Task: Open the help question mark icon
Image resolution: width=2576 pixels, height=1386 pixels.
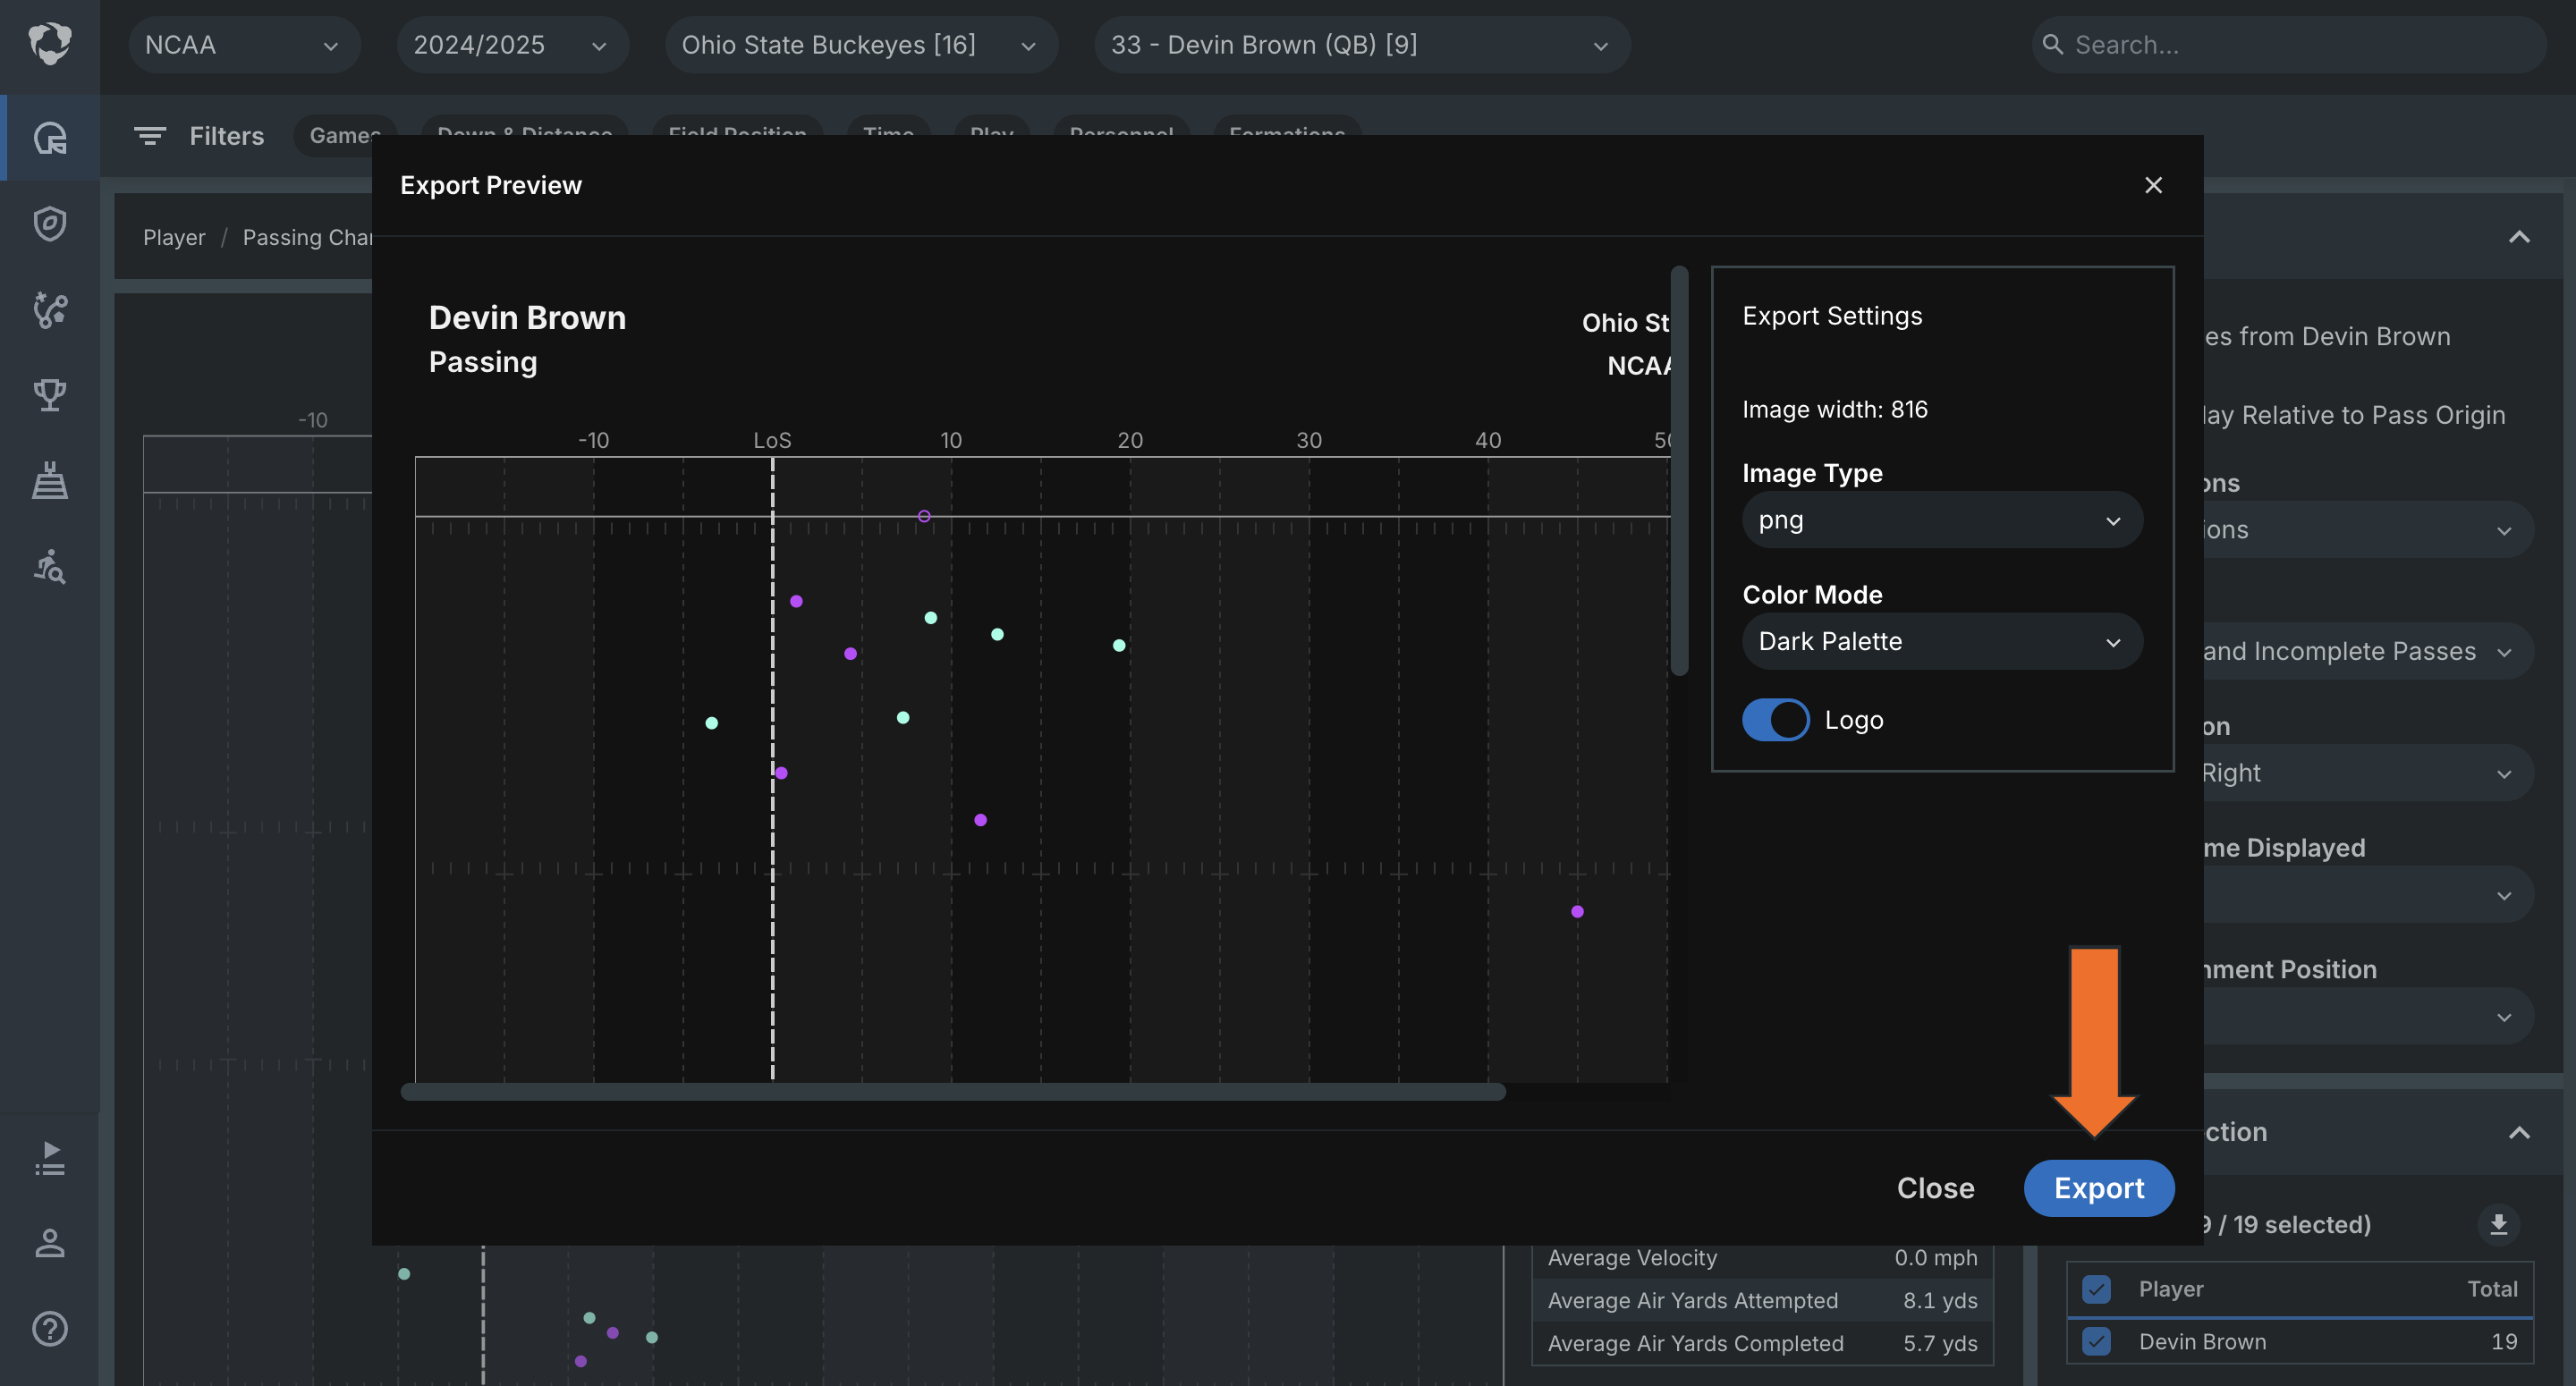Action: tap(49, 1329)
